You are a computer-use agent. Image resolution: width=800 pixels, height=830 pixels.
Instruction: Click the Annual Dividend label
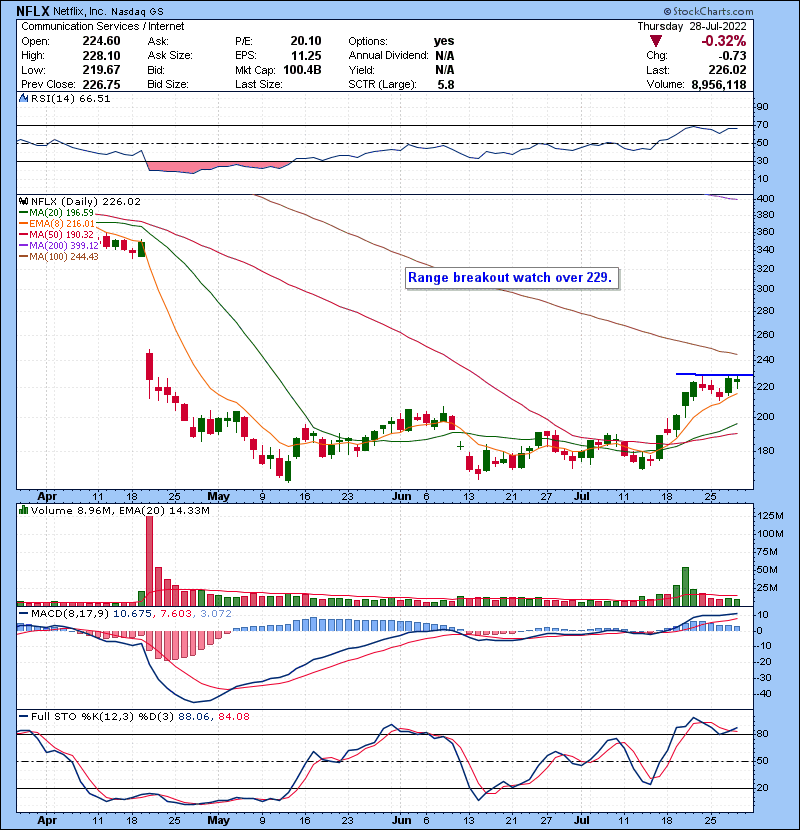click(x=388, y=56)
